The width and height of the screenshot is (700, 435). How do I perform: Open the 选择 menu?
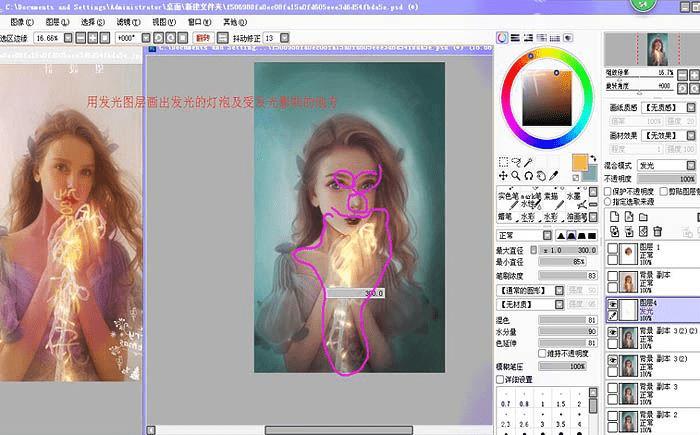[x=92, y=22]
